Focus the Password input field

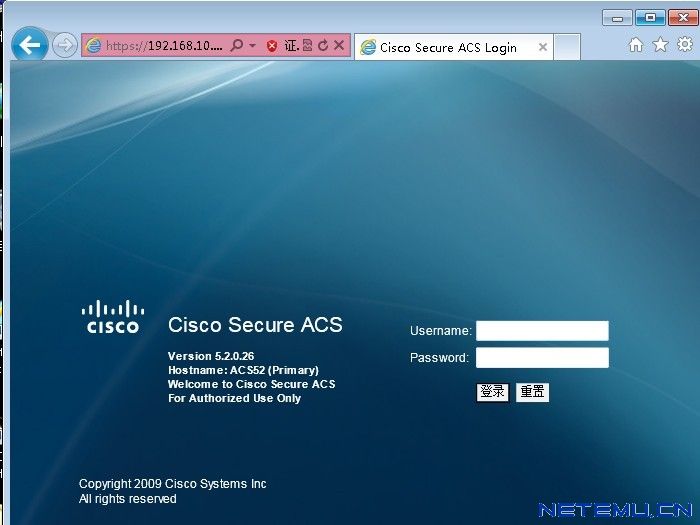click(x=542, y=358)
